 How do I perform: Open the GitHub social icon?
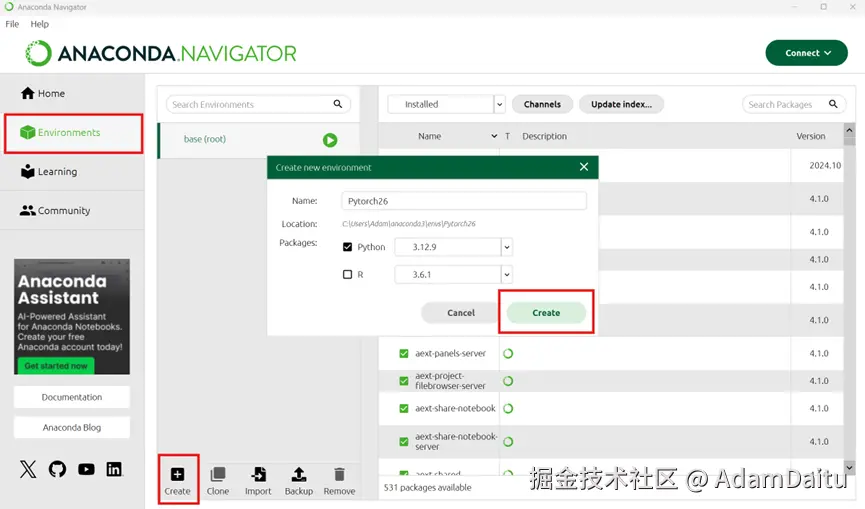pos(57,469)
